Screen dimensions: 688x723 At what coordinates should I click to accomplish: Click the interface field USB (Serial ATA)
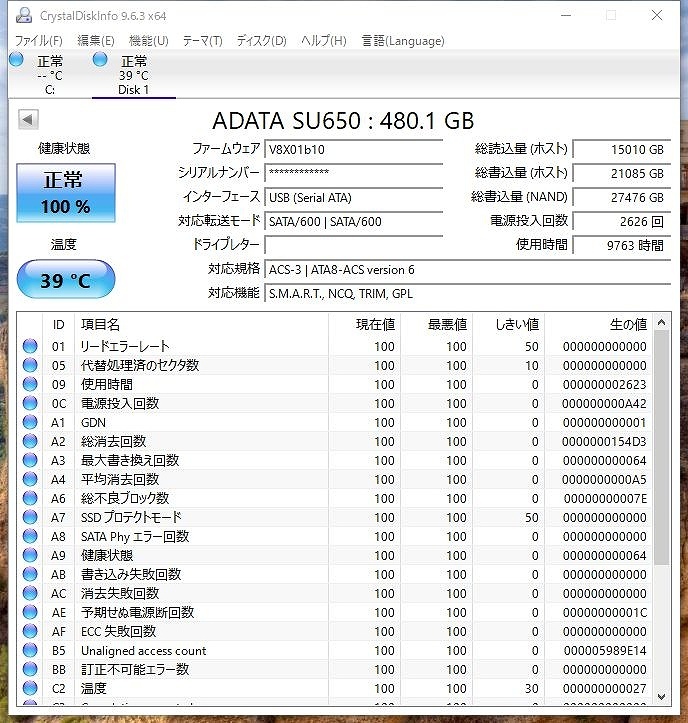click(354, 197)
